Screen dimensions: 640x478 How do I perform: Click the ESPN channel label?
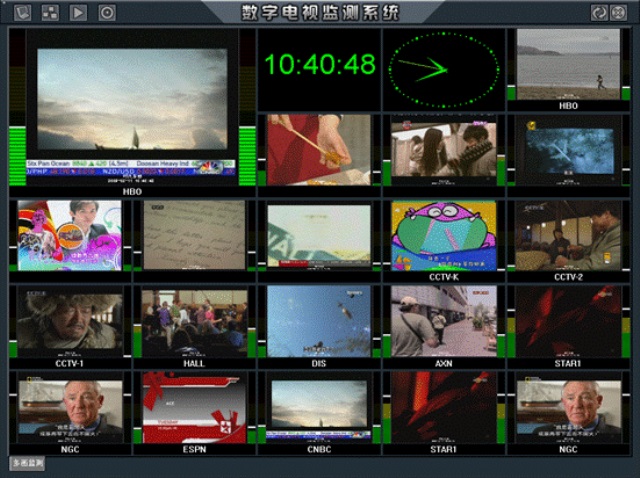pos(194,449)
